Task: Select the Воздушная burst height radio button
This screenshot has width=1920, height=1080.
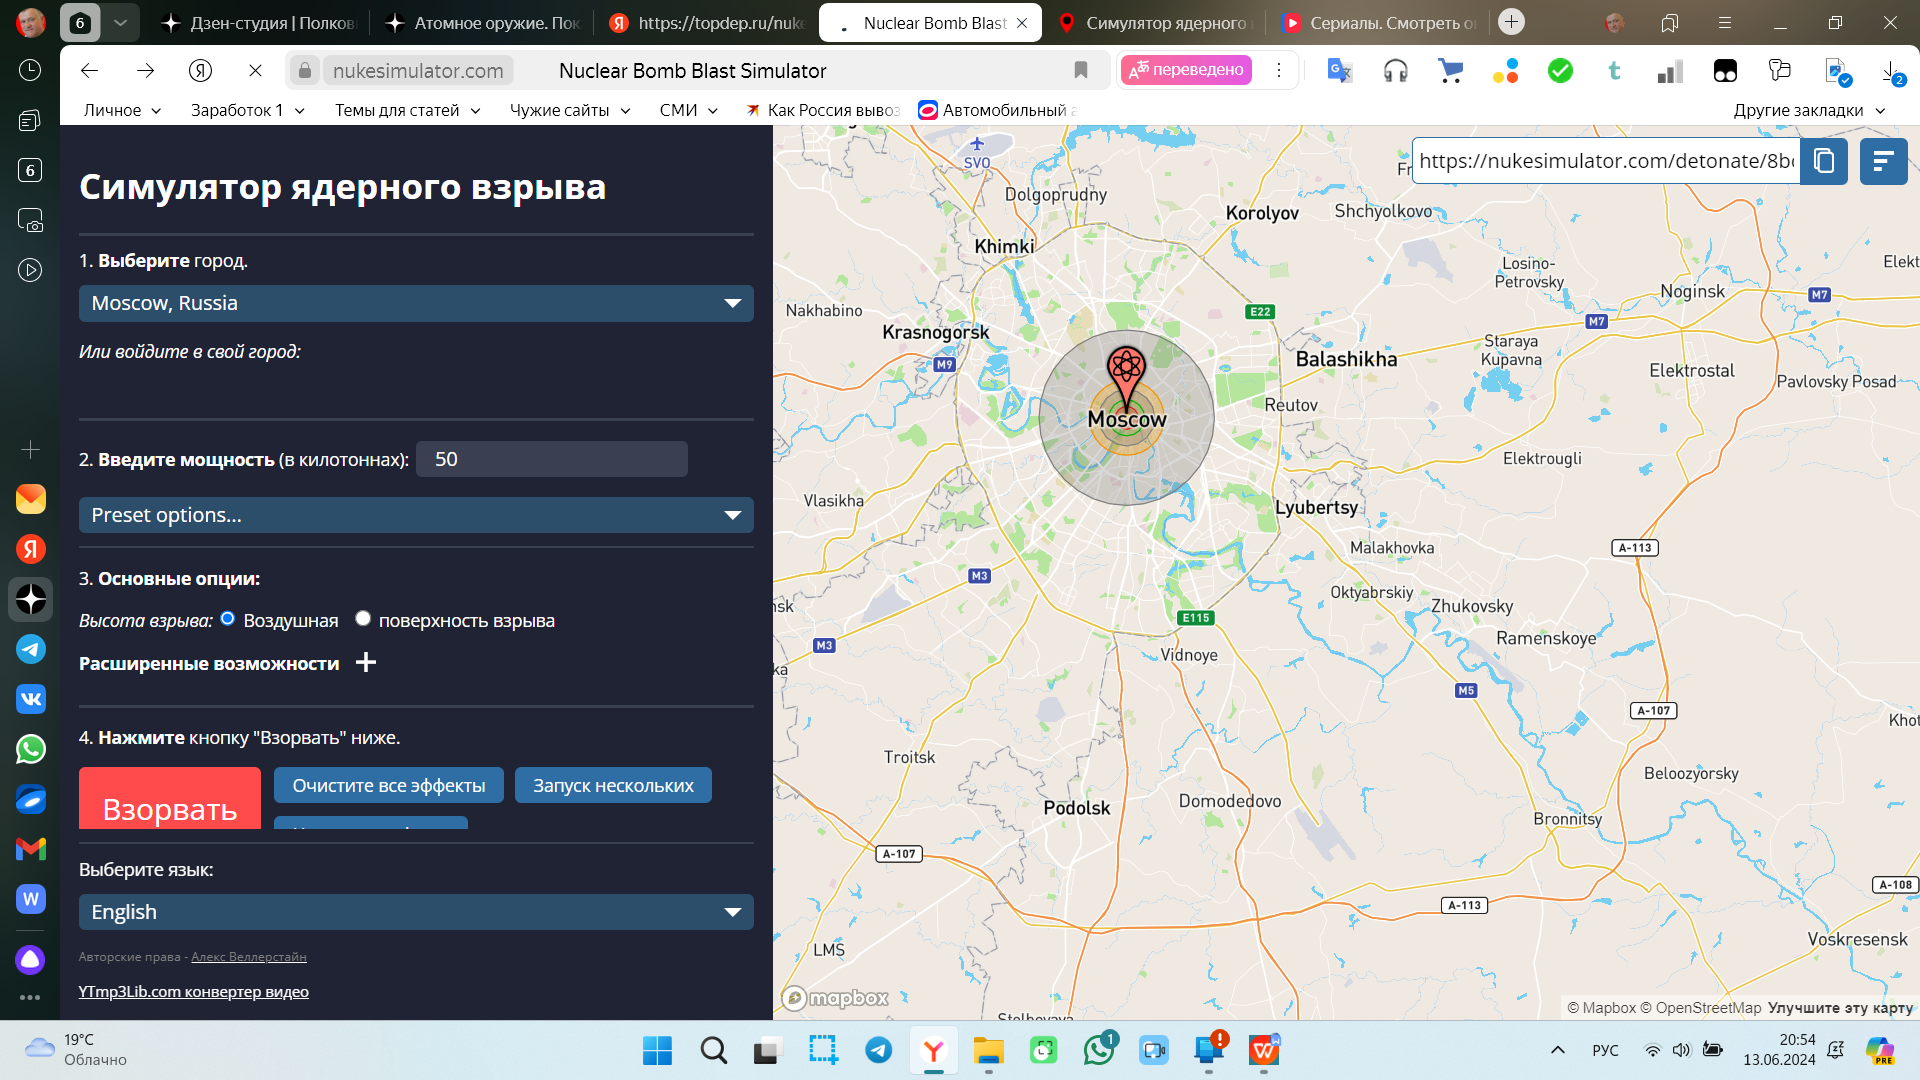Action: coord(228,619)
